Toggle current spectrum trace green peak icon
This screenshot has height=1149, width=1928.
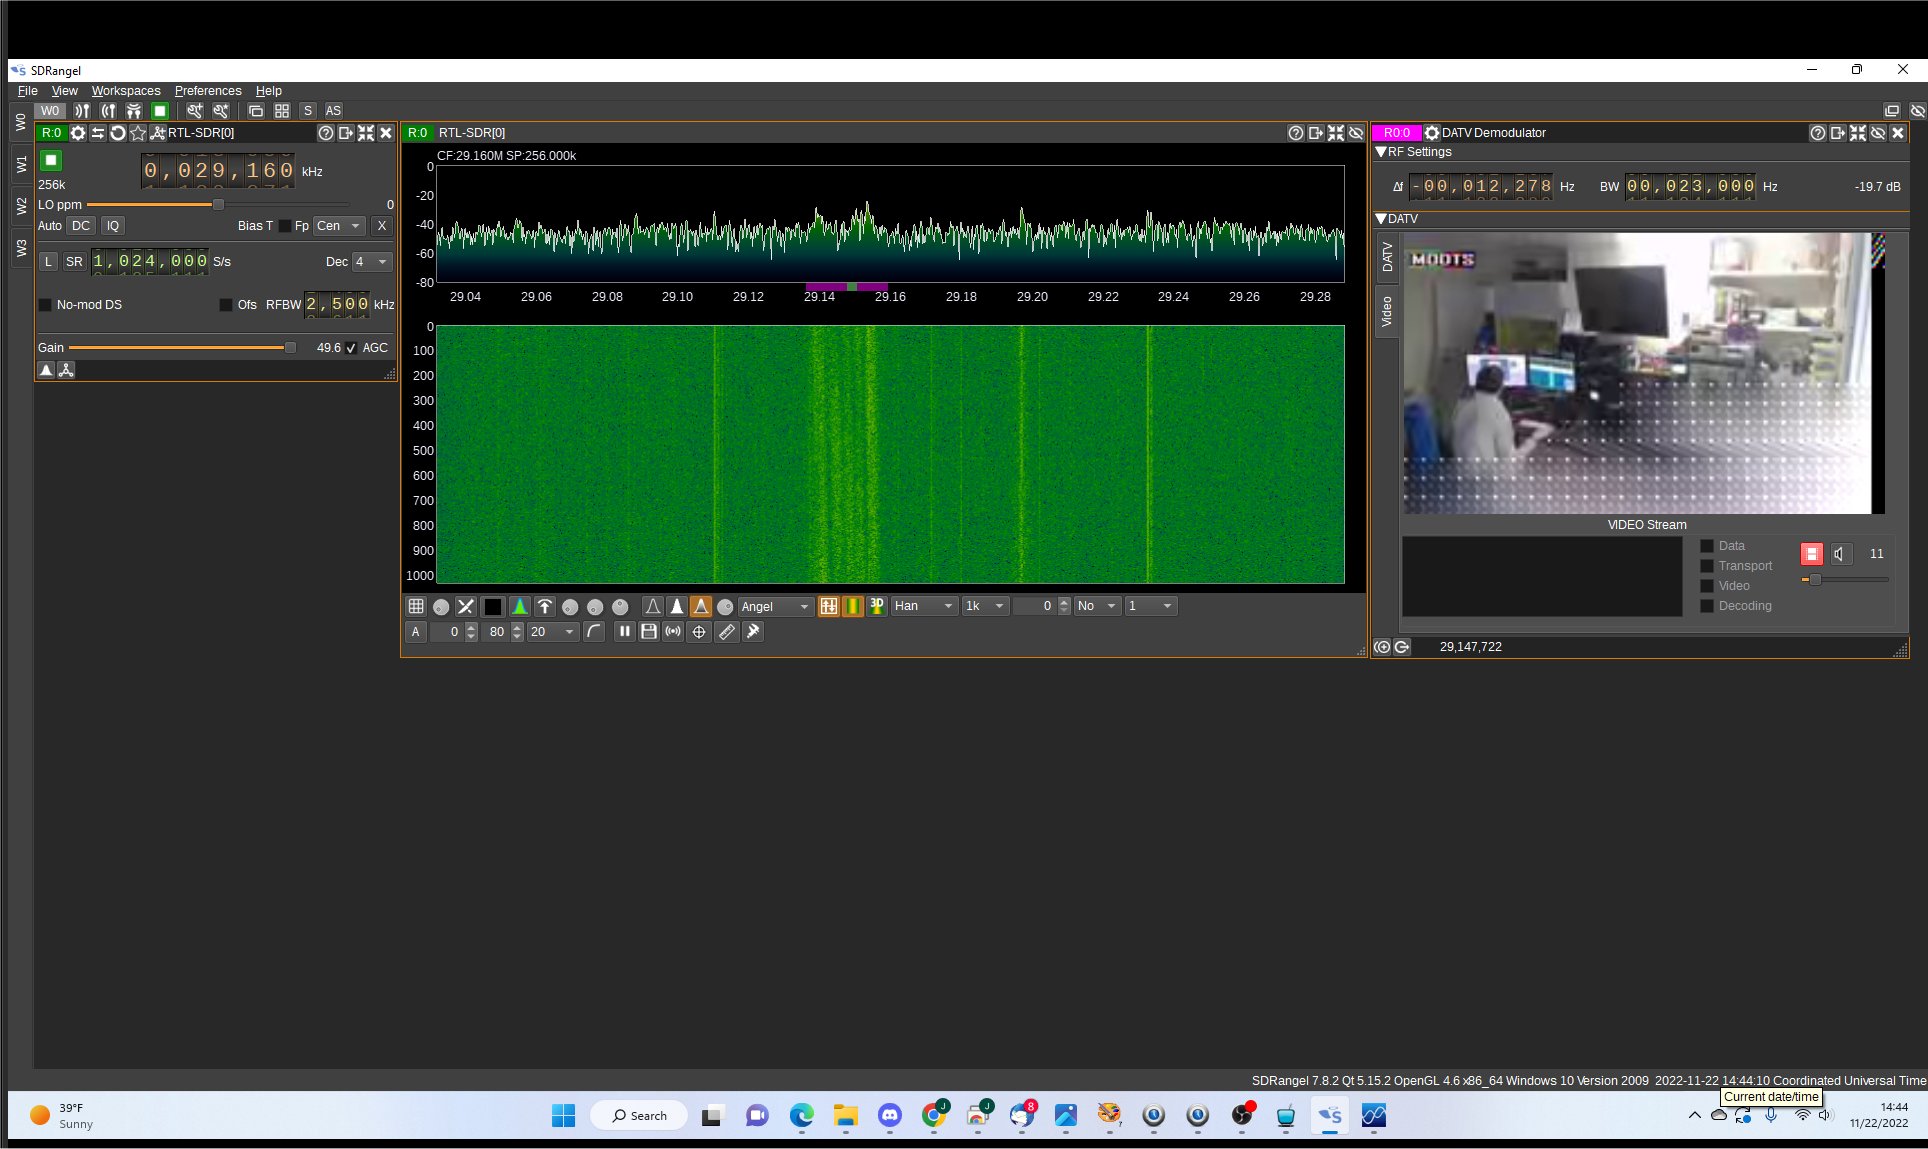pos(520,606)
